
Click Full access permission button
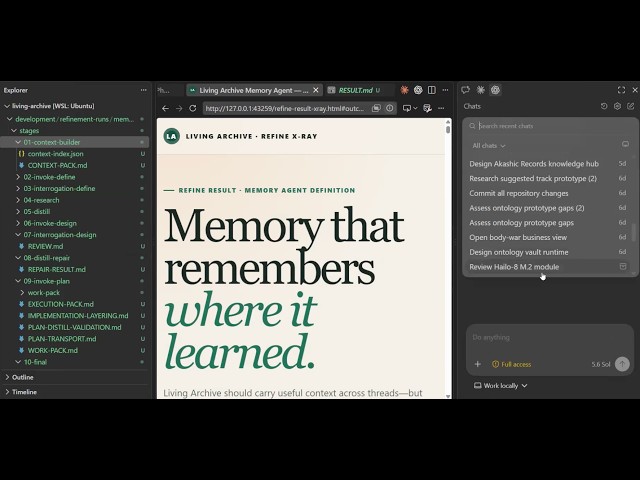point(512,364)
